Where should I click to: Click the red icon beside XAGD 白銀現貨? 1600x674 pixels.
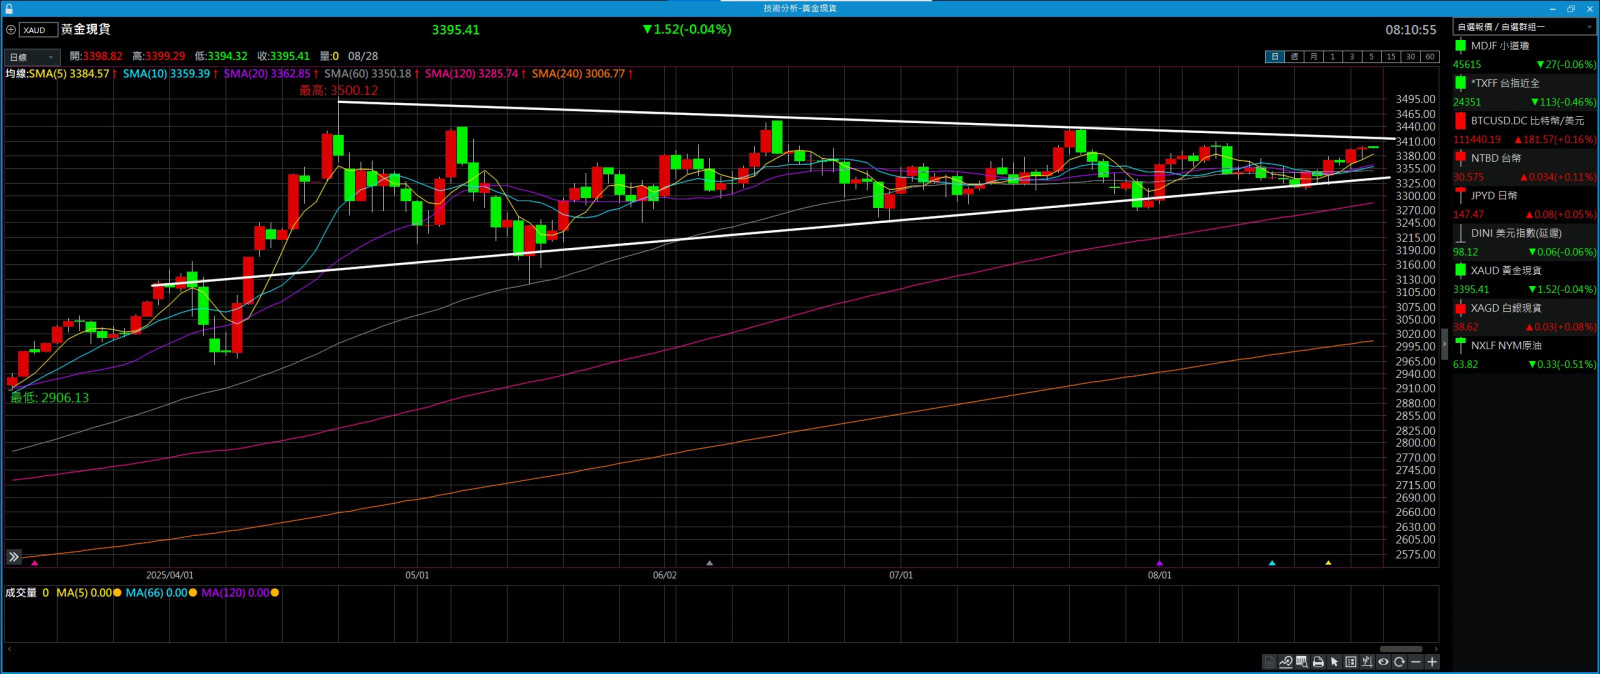[1460, 308]
